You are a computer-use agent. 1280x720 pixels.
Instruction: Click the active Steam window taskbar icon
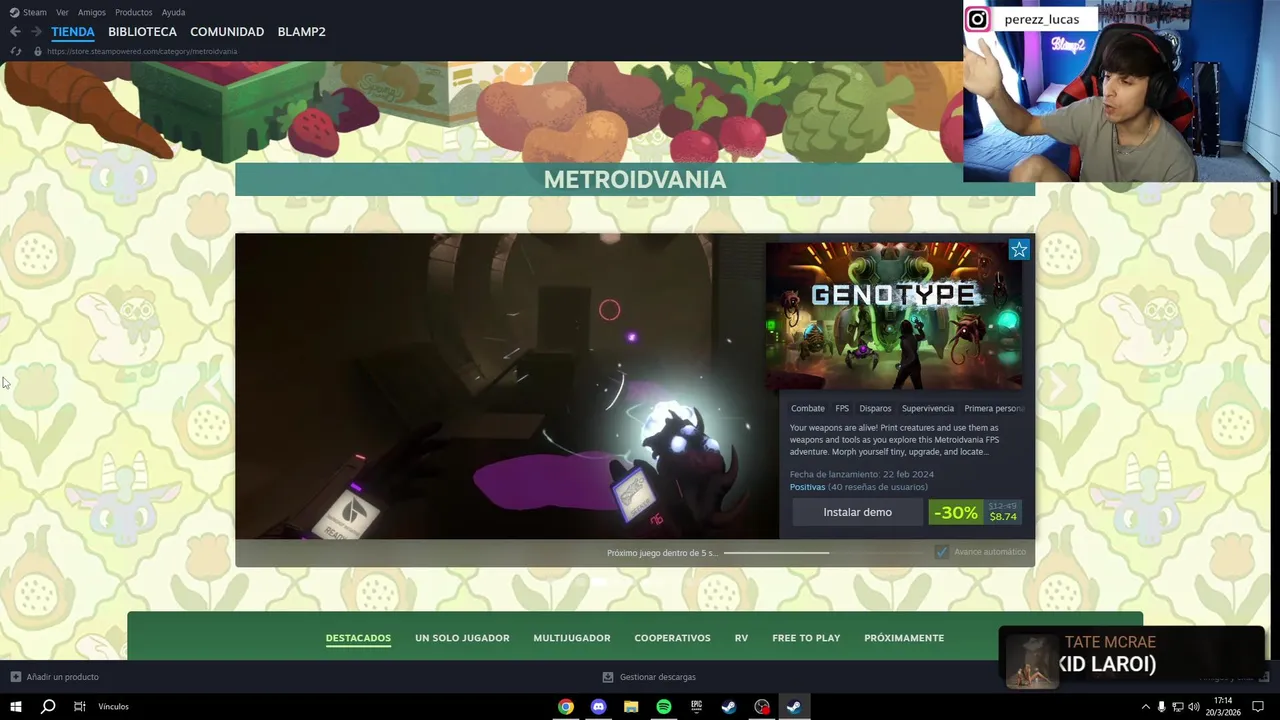pos(794,707)
